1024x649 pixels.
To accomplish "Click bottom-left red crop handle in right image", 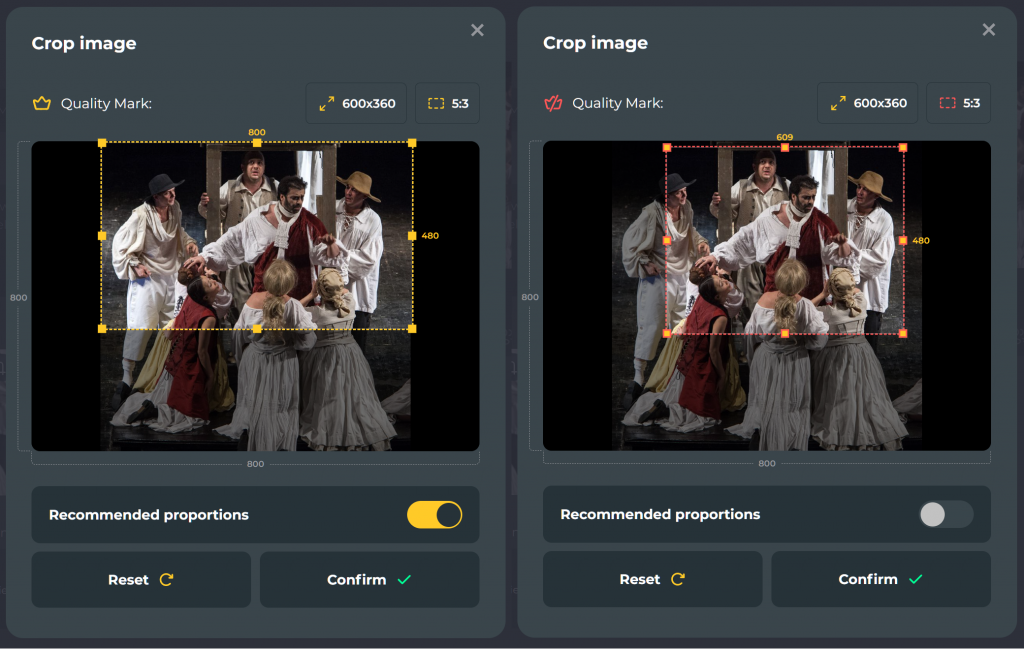I will 667,333.
